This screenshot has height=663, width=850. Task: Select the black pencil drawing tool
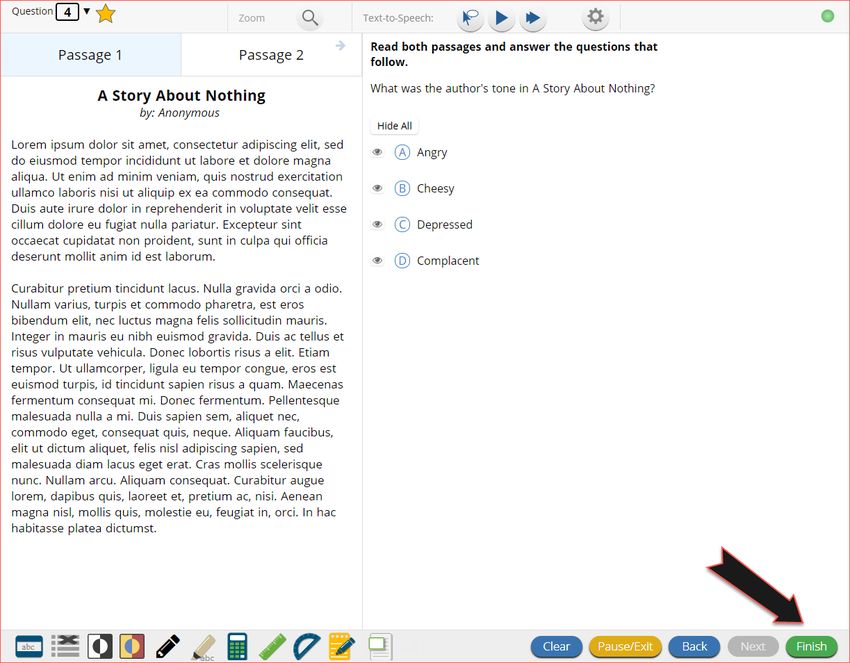click(168, 646)
